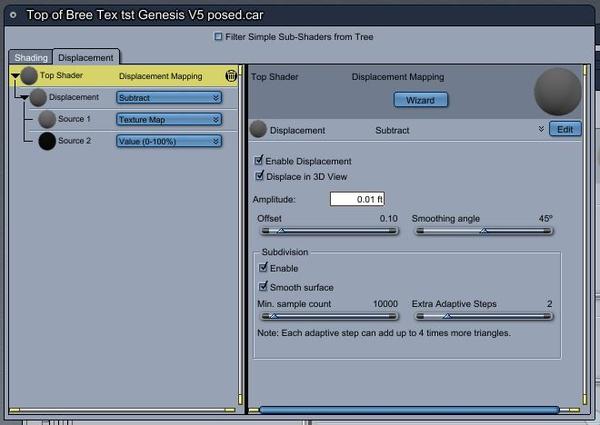
Task: Click the Extra Adaptive Steps value 2
Action: point(549,304)
